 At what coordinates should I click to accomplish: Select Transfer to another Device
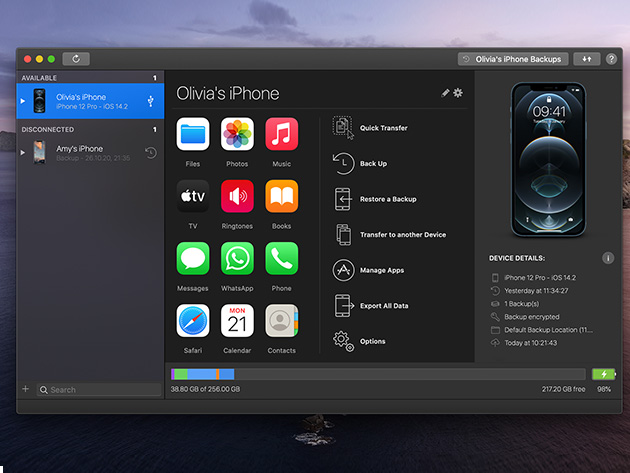pos(389,235)
